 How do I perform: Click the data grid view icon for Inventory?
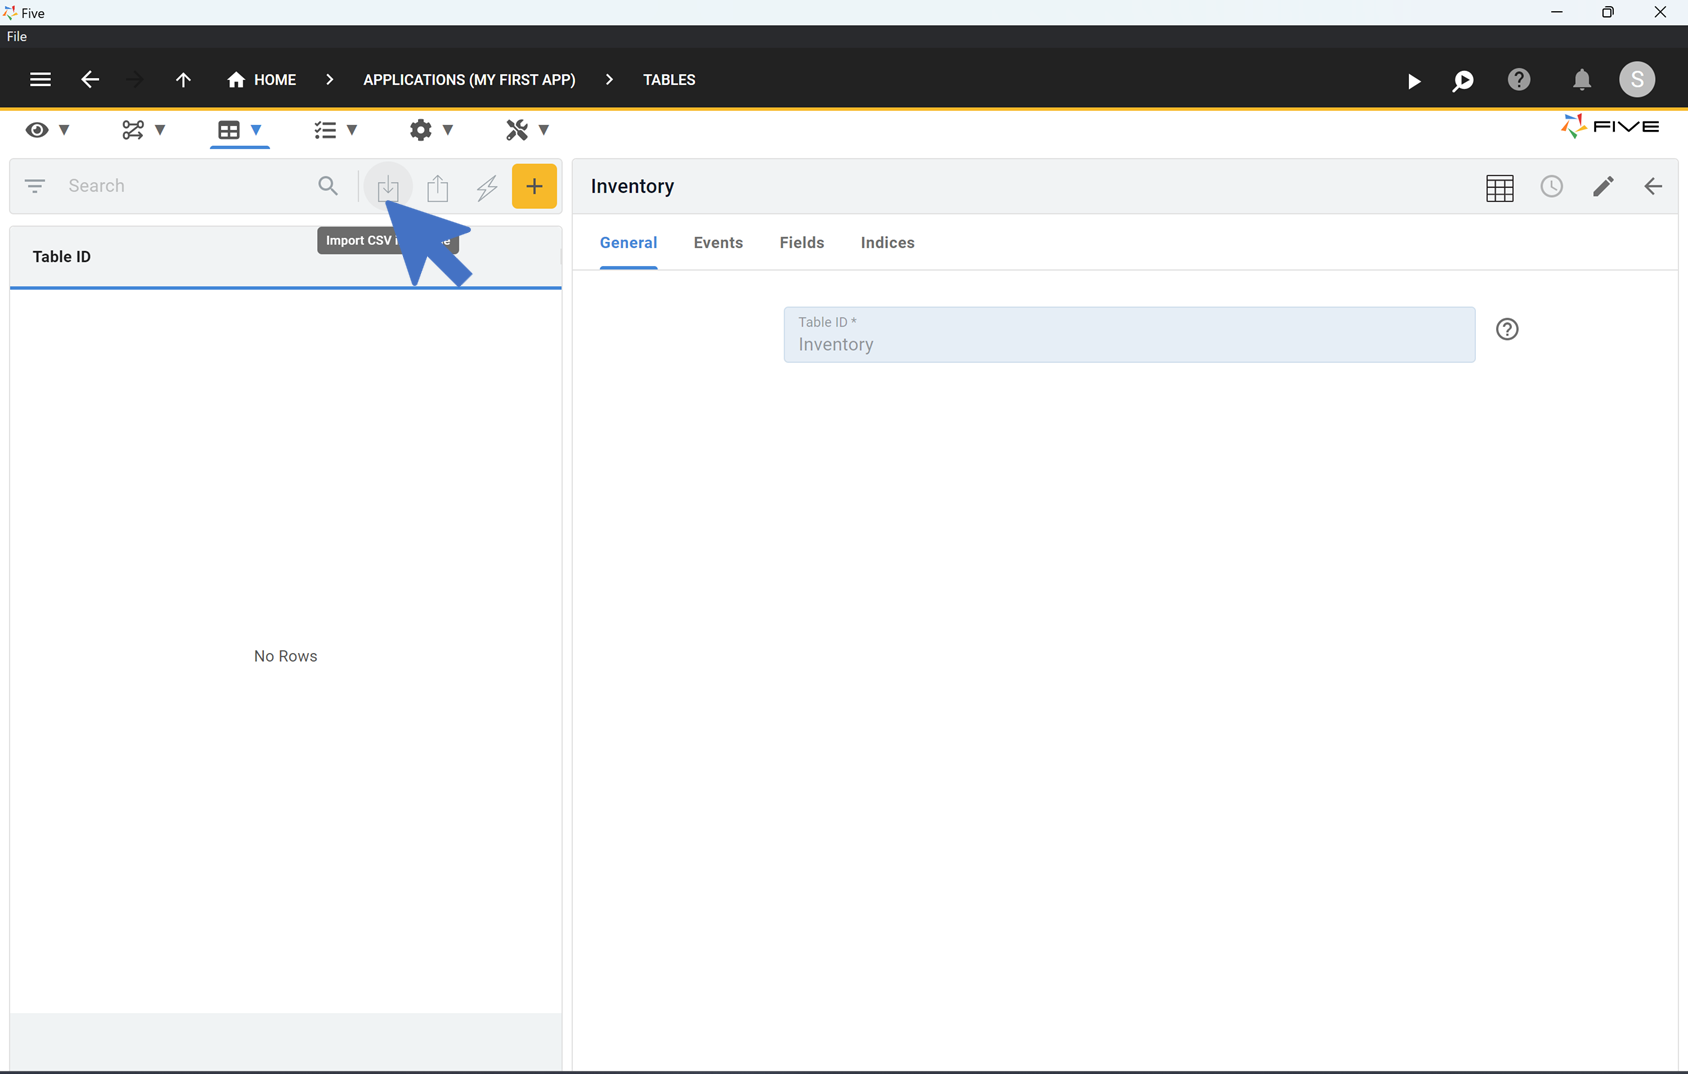(1500, 187)
